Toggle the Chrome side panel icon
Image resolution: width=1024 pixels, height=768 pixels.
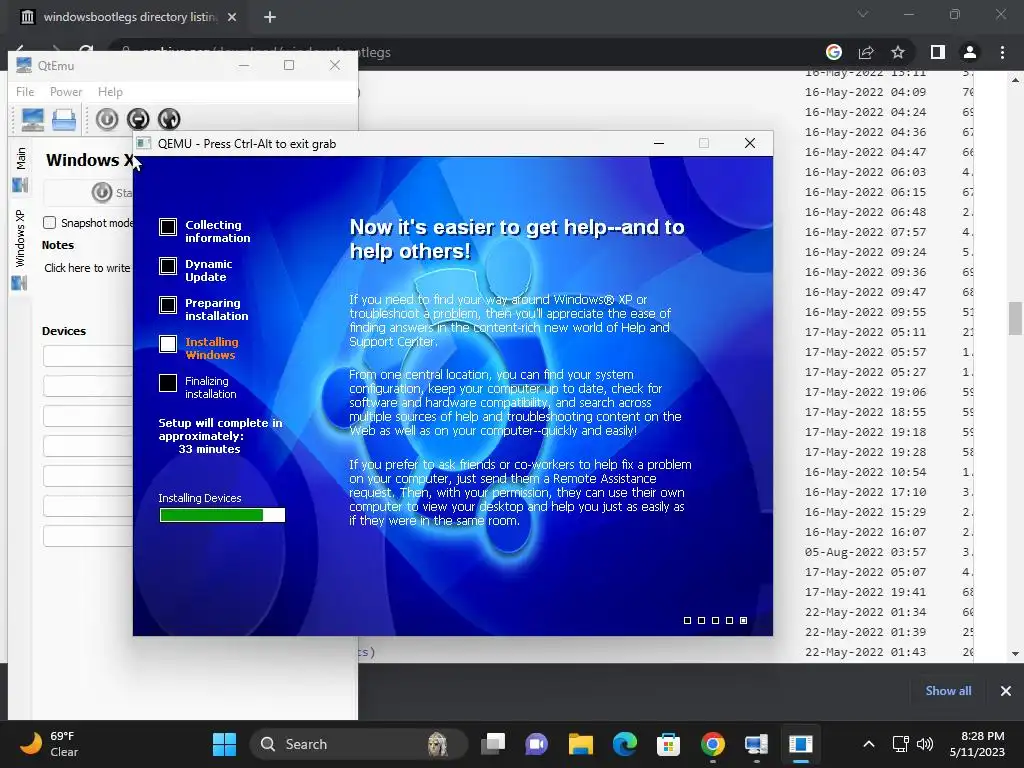pos(938,52)
